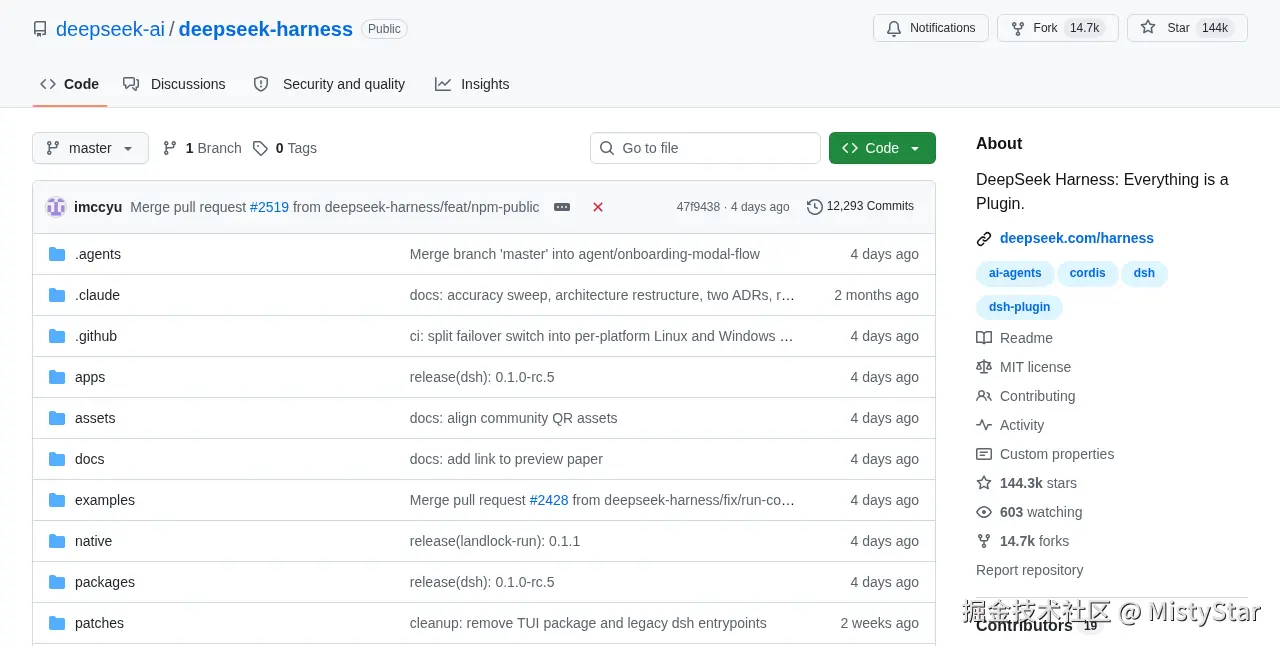Viewport: 1280px width, 646px height.
Task: Open the patches folder
Action: click(99, 623)
